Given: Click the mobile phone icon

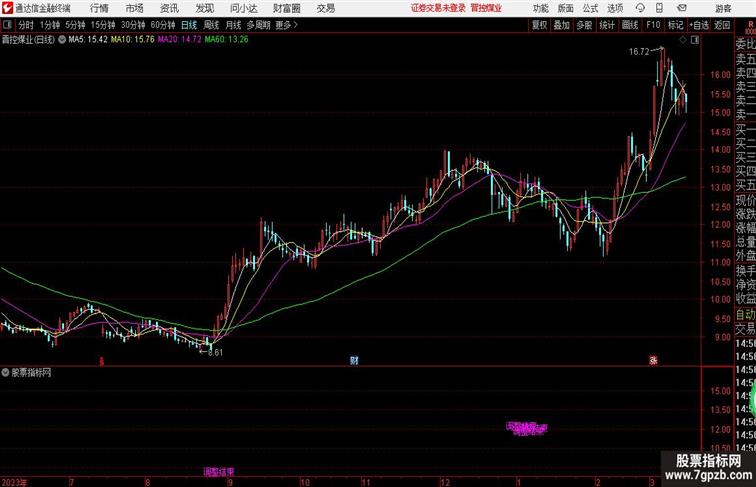Looking at the screenshot, I should coord(659,8).
